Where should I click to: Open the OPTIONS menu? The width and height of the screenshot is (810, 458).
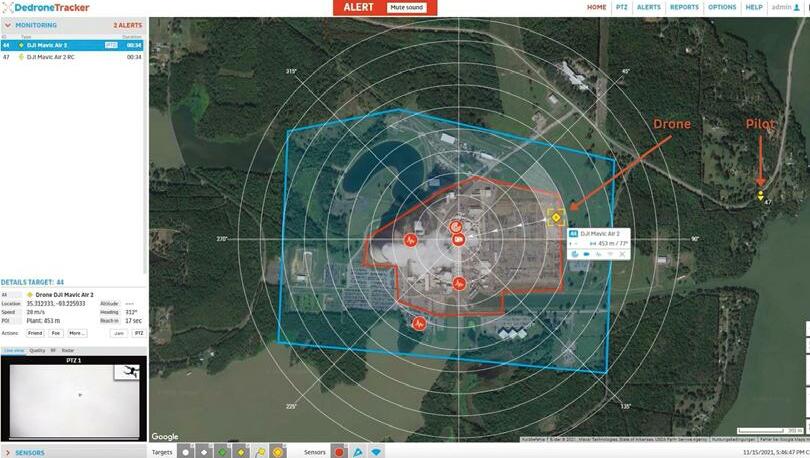tap(722, 7)
